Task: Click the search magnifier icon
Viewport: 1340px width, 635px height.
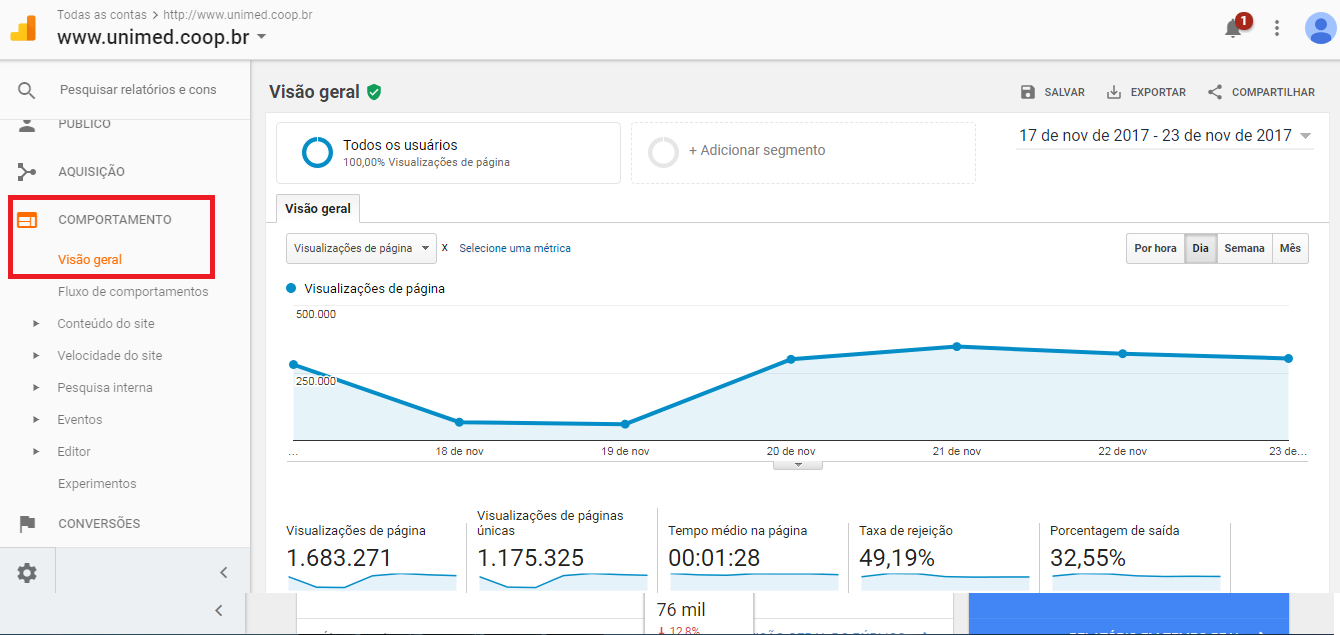Action: tap(27, 90)
